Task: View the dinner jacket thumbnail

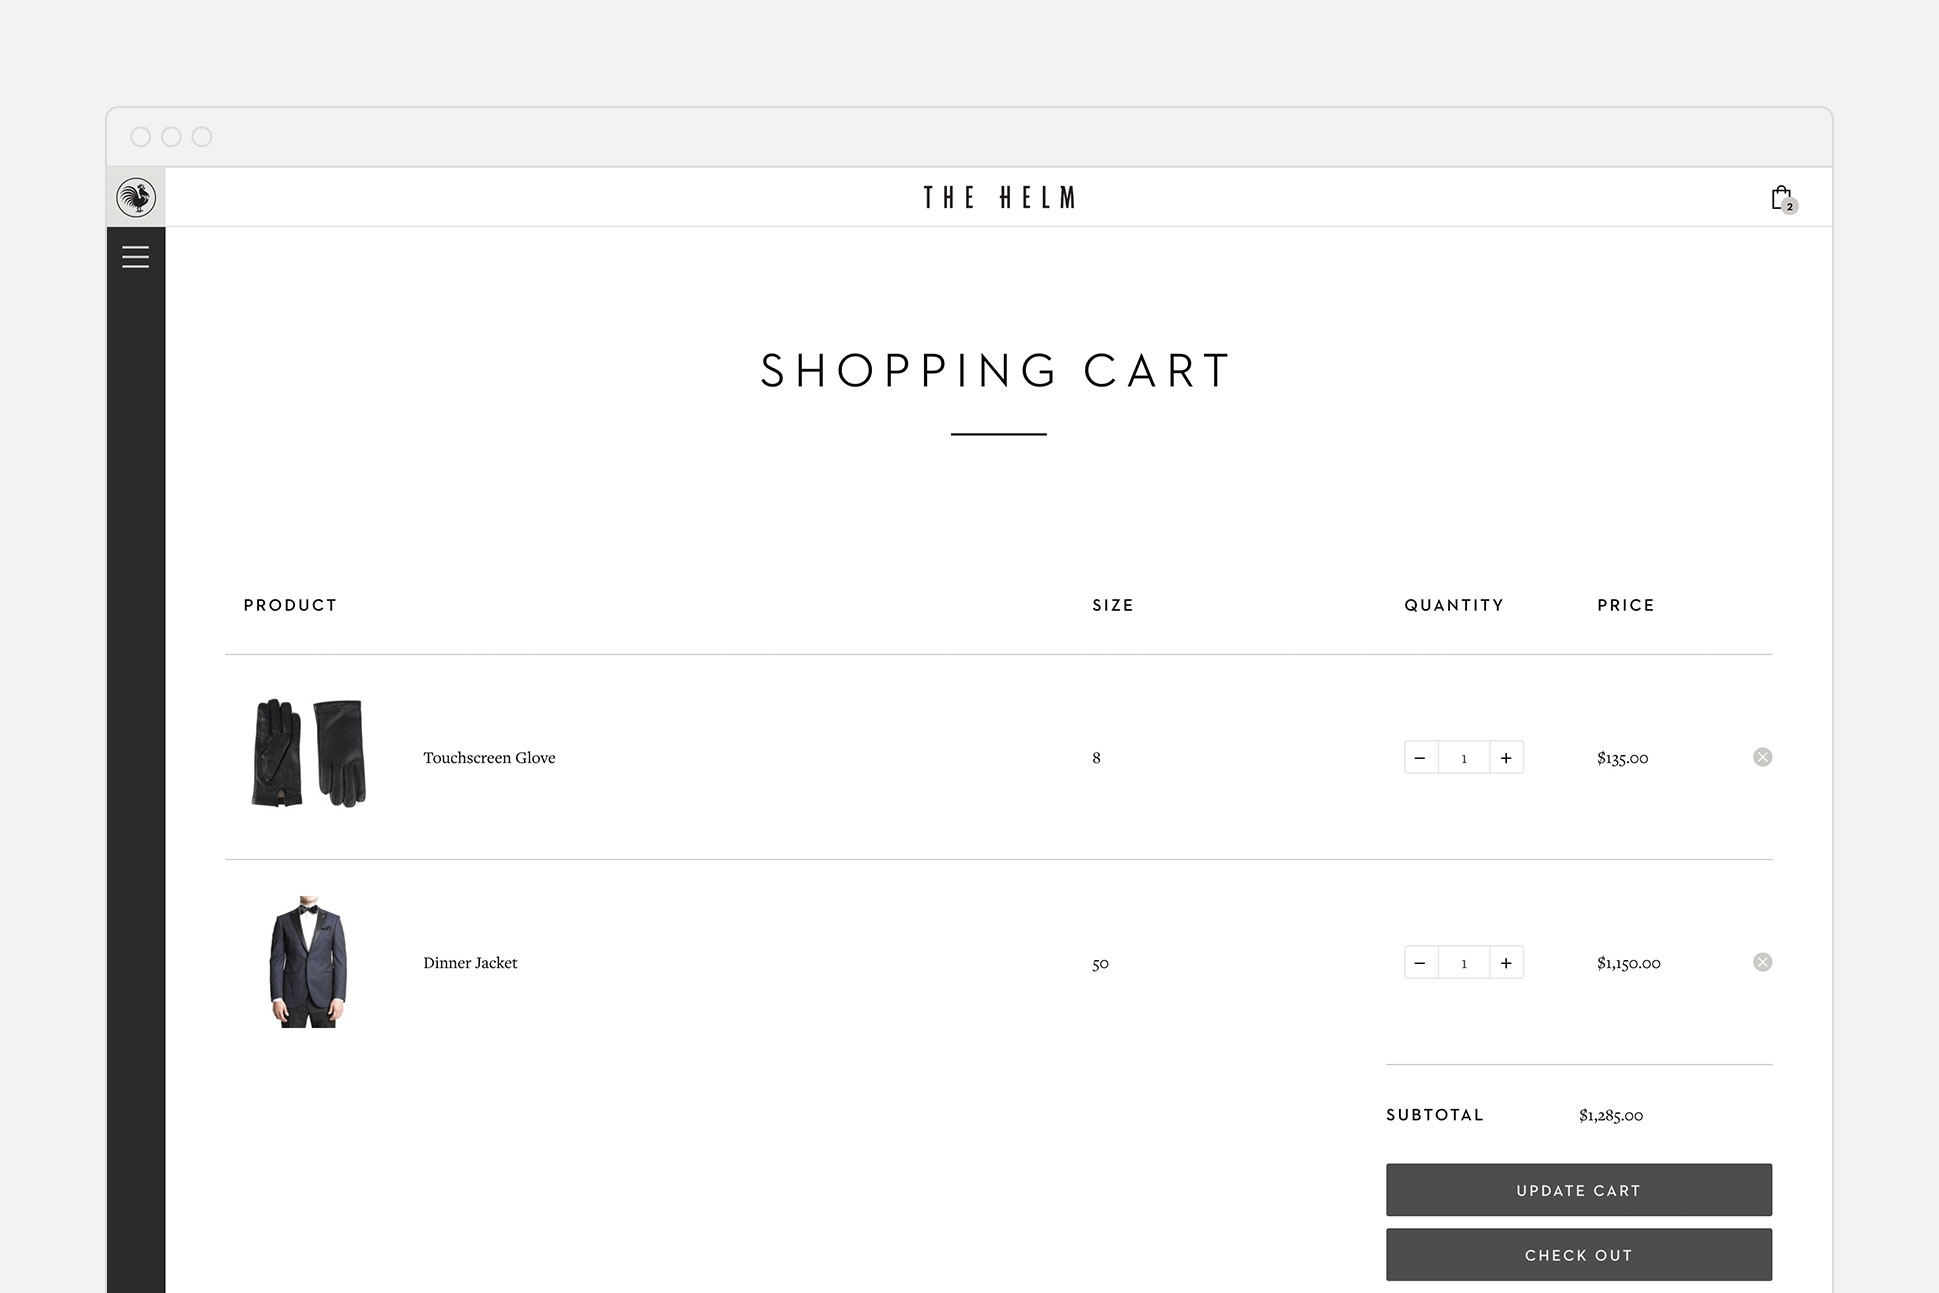Action: pyautogui.click(x=308, y=962)
